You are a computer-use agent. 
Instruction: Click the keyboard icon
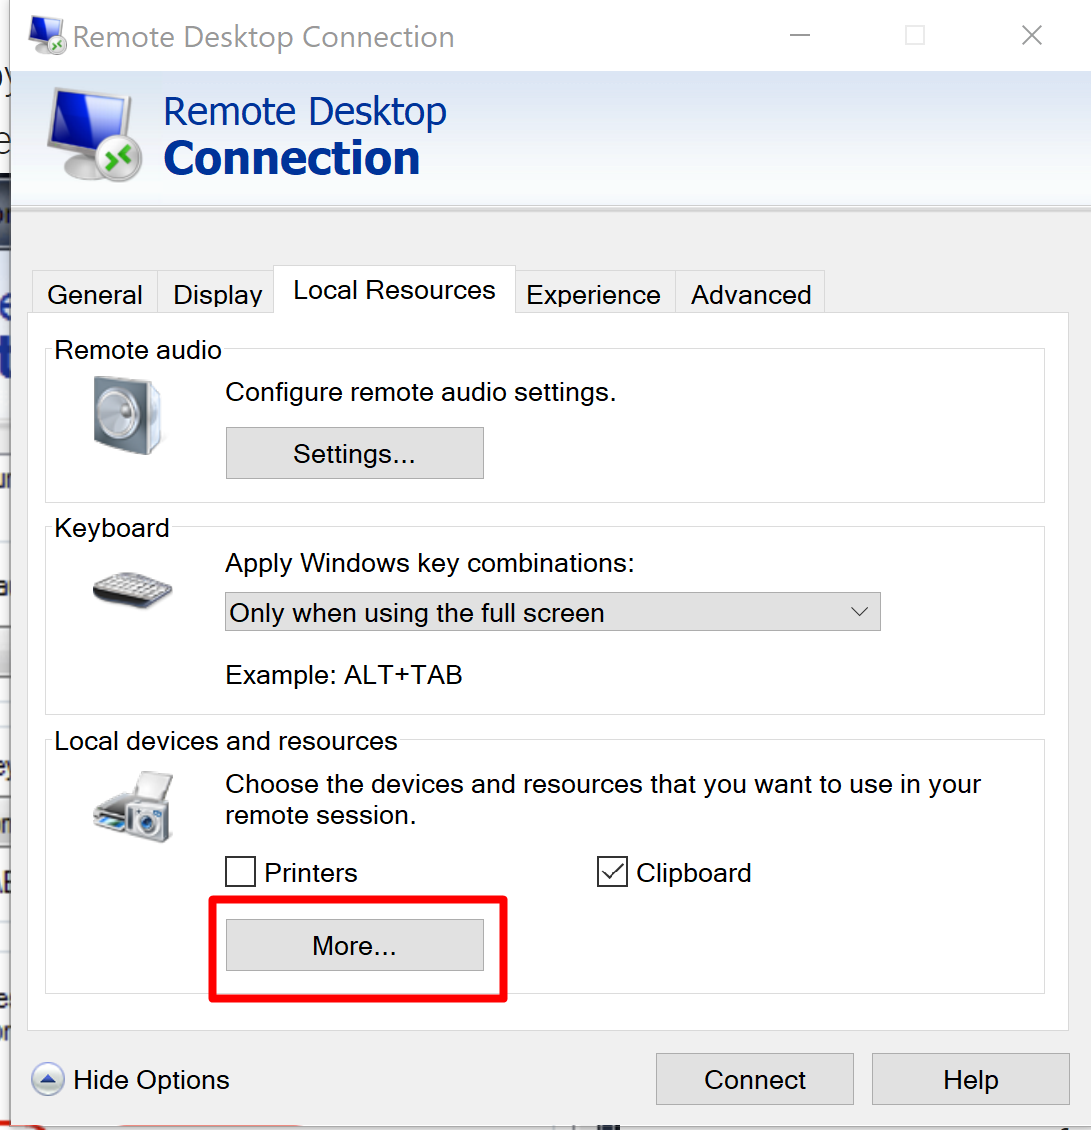tap(132, 590)
